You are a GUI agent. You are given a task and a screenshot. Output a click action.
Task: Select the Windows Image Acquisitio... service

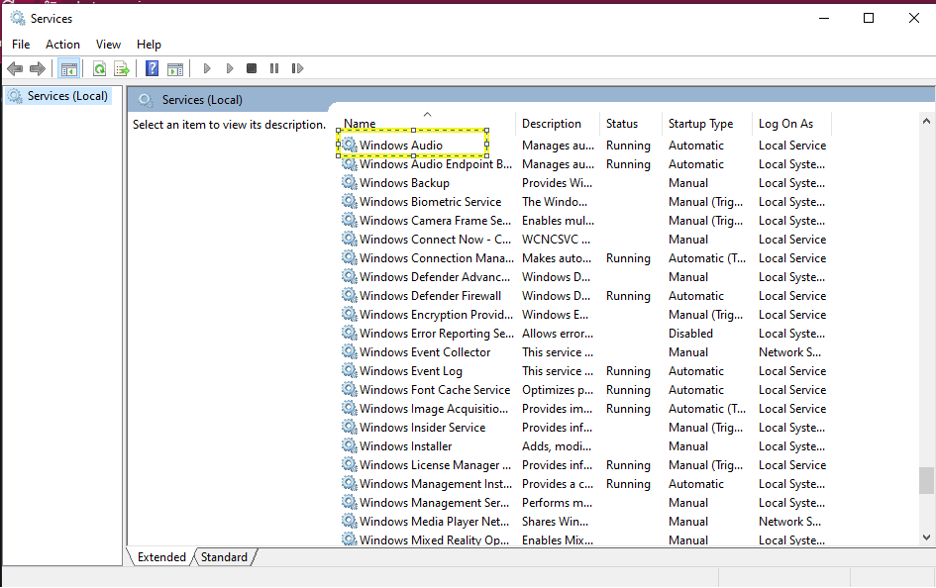[x=433, y=408]
